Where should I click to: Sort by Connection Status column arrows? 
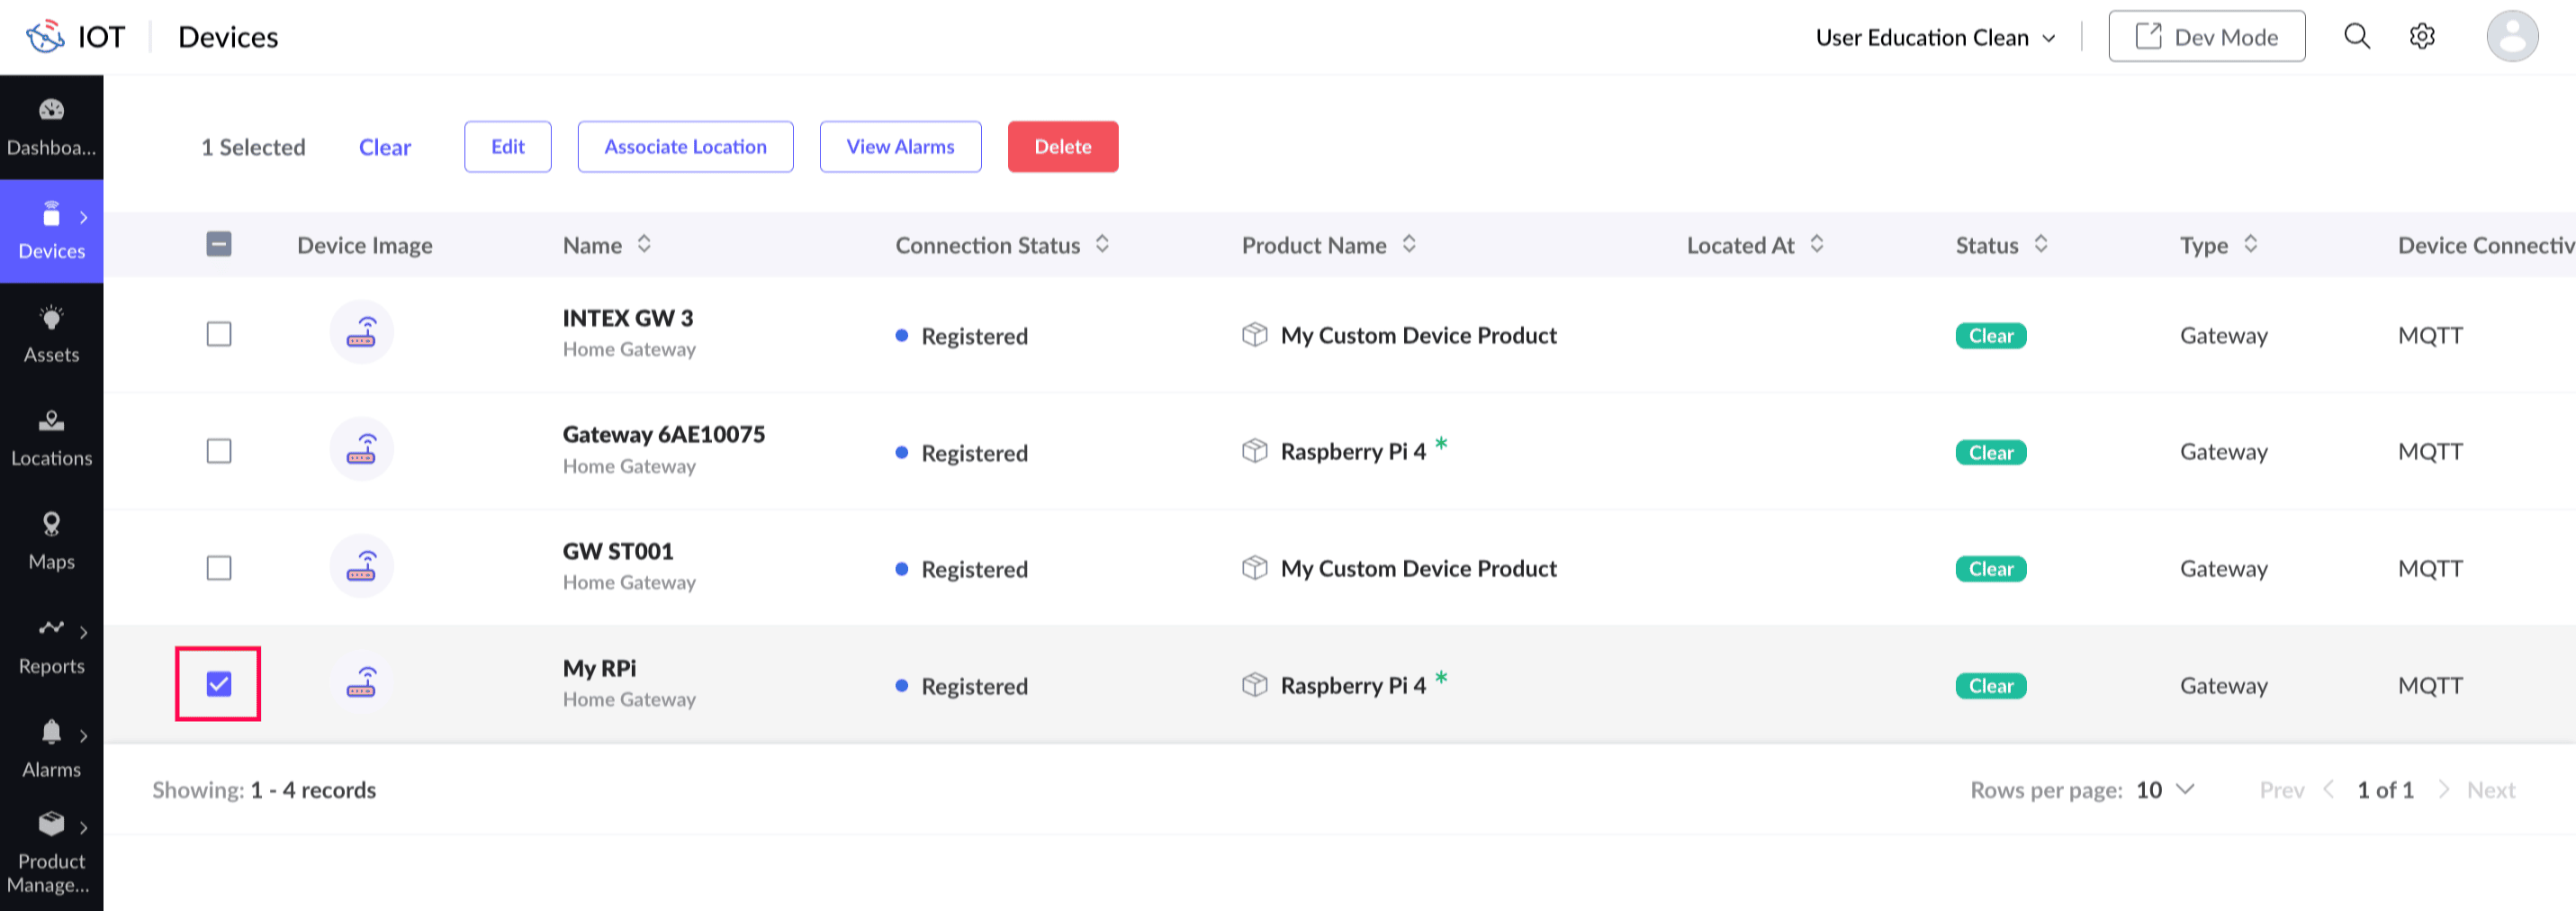(1102, 244)
